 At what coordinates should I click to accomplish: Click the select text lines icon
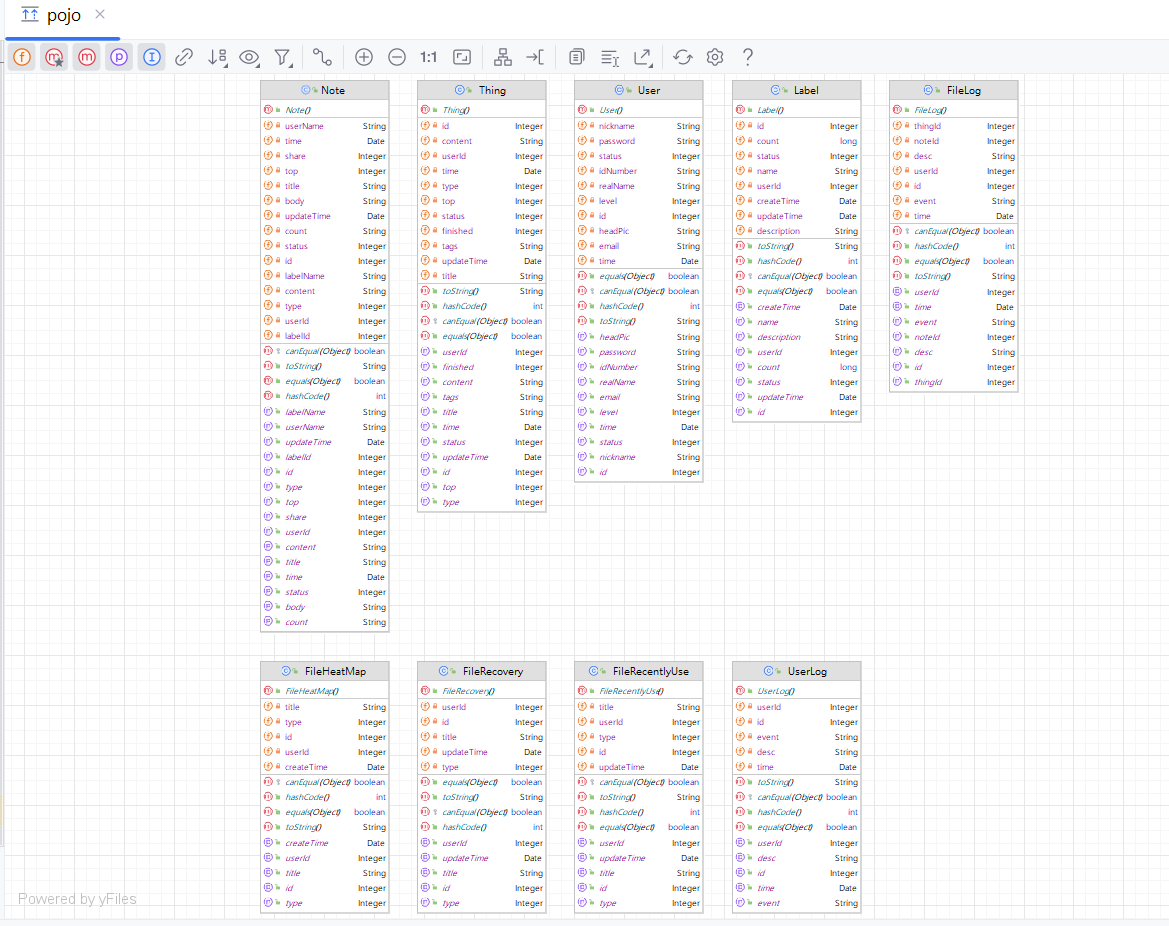(610, 57)
